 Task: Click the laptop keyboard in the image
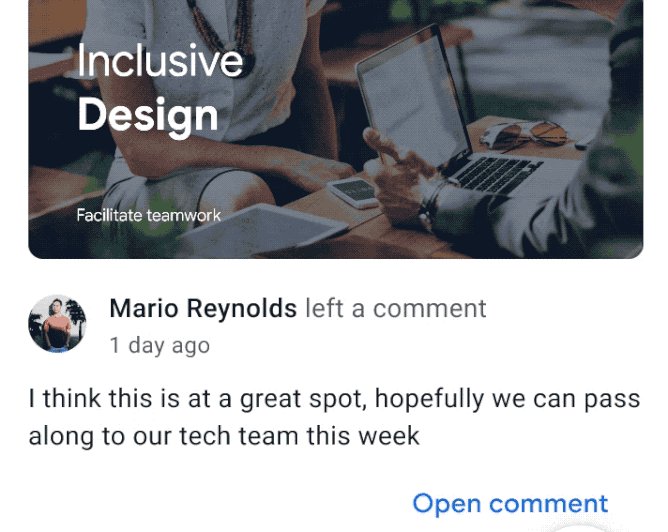coord(497,172)
